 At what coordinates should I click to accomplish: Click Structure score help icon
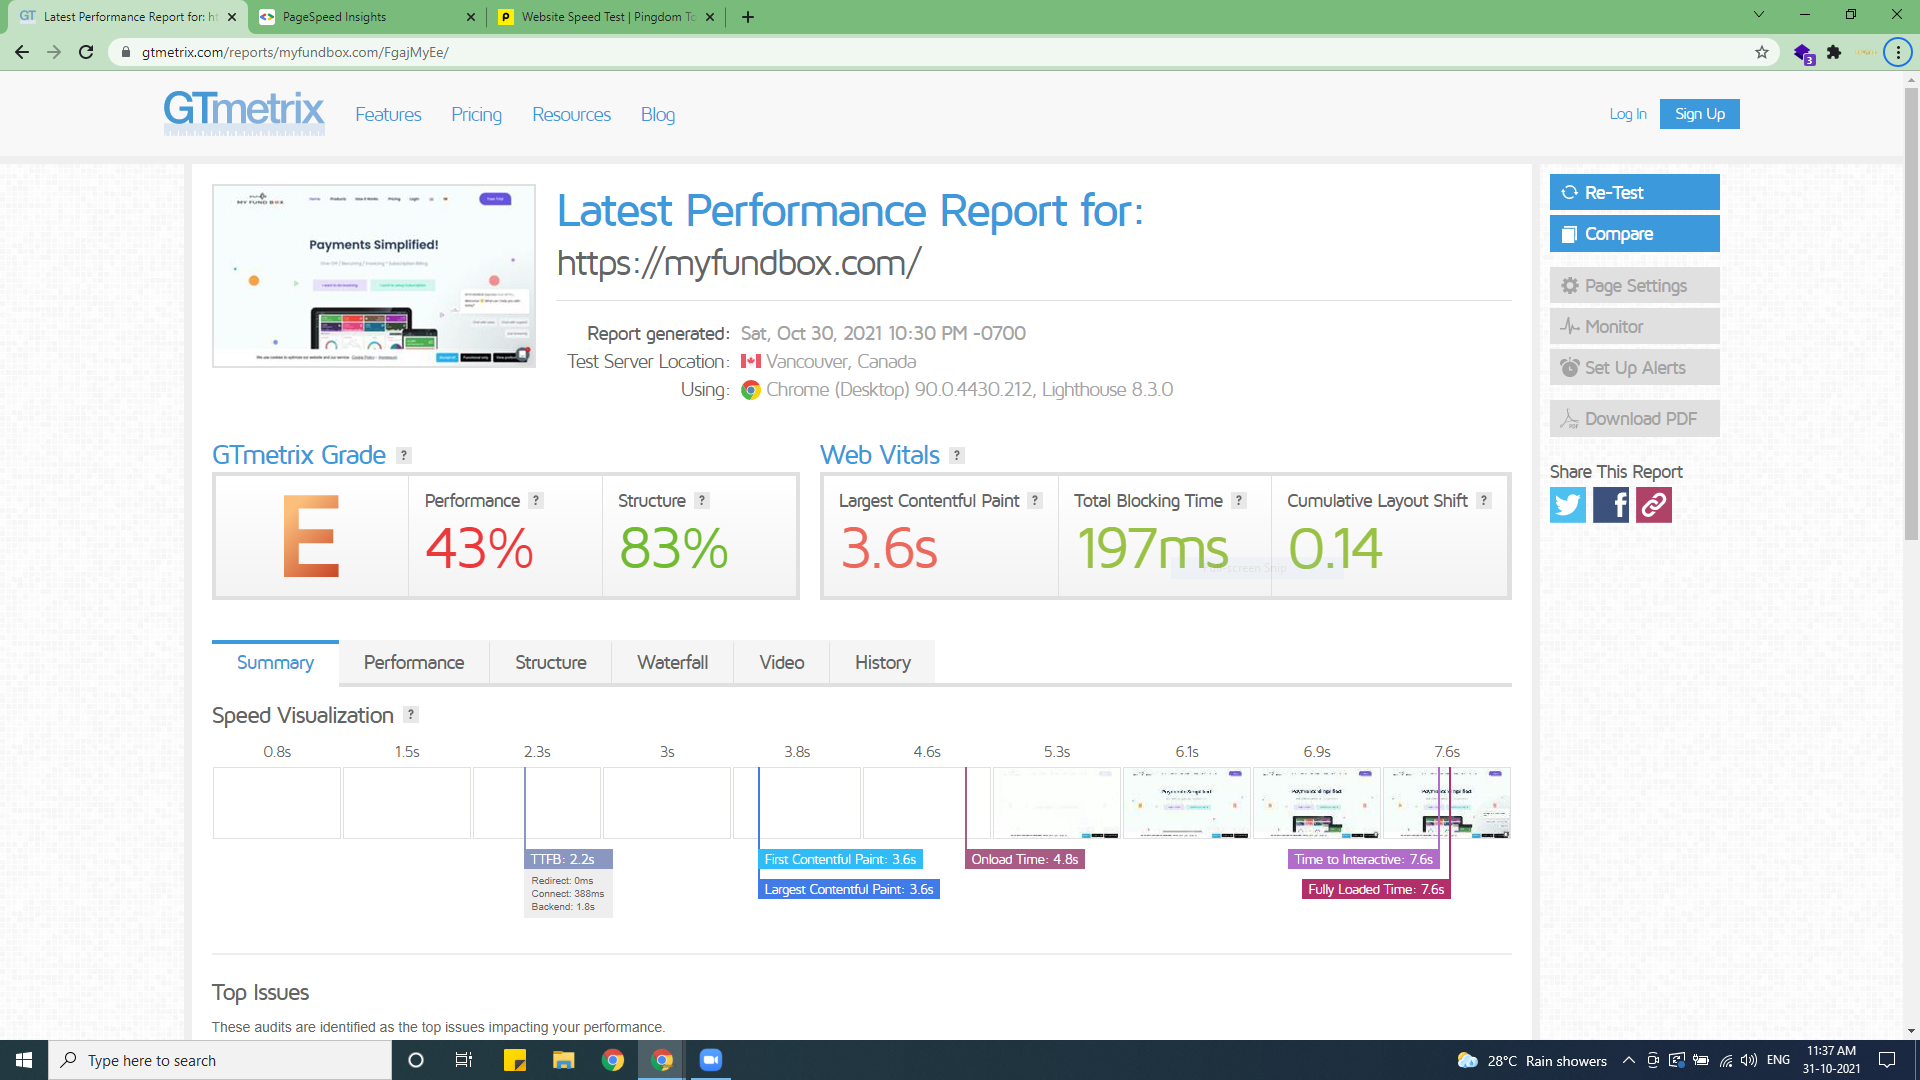(702, 501)
